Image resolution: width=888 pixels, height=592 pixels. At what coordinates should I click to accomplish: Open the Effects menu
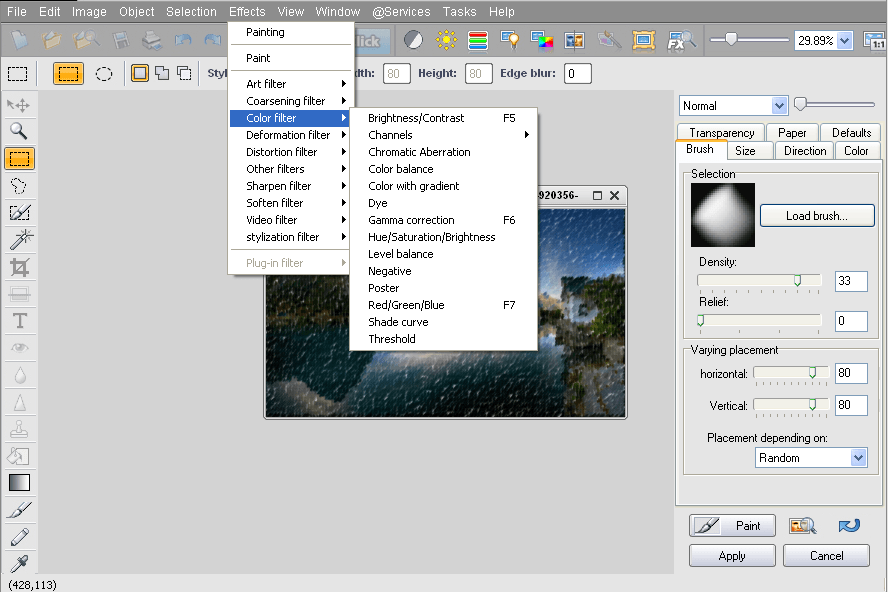[246, 11]
